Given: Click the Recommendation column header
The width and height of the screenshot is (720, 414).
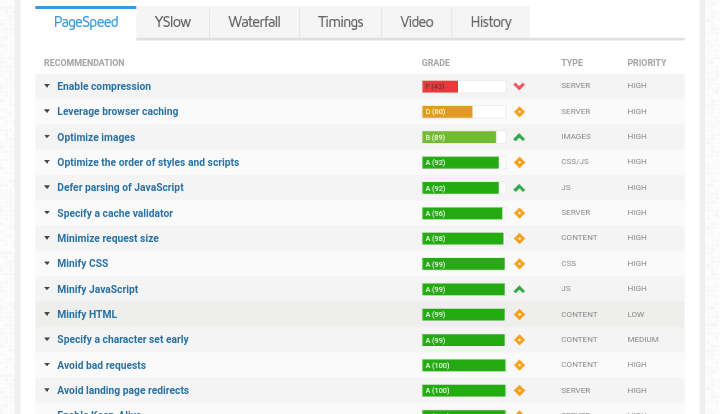Looking at the screenshot, I should coord(84,63).
